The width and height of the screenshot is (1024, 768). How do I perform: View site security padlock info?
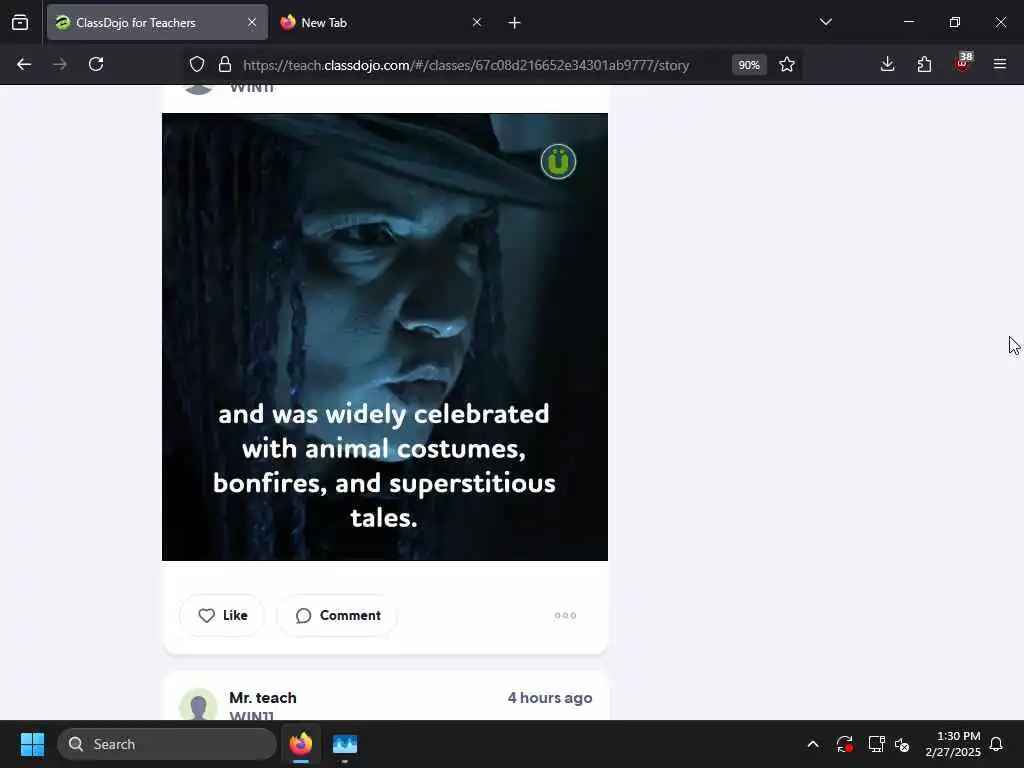coord(225,65)
